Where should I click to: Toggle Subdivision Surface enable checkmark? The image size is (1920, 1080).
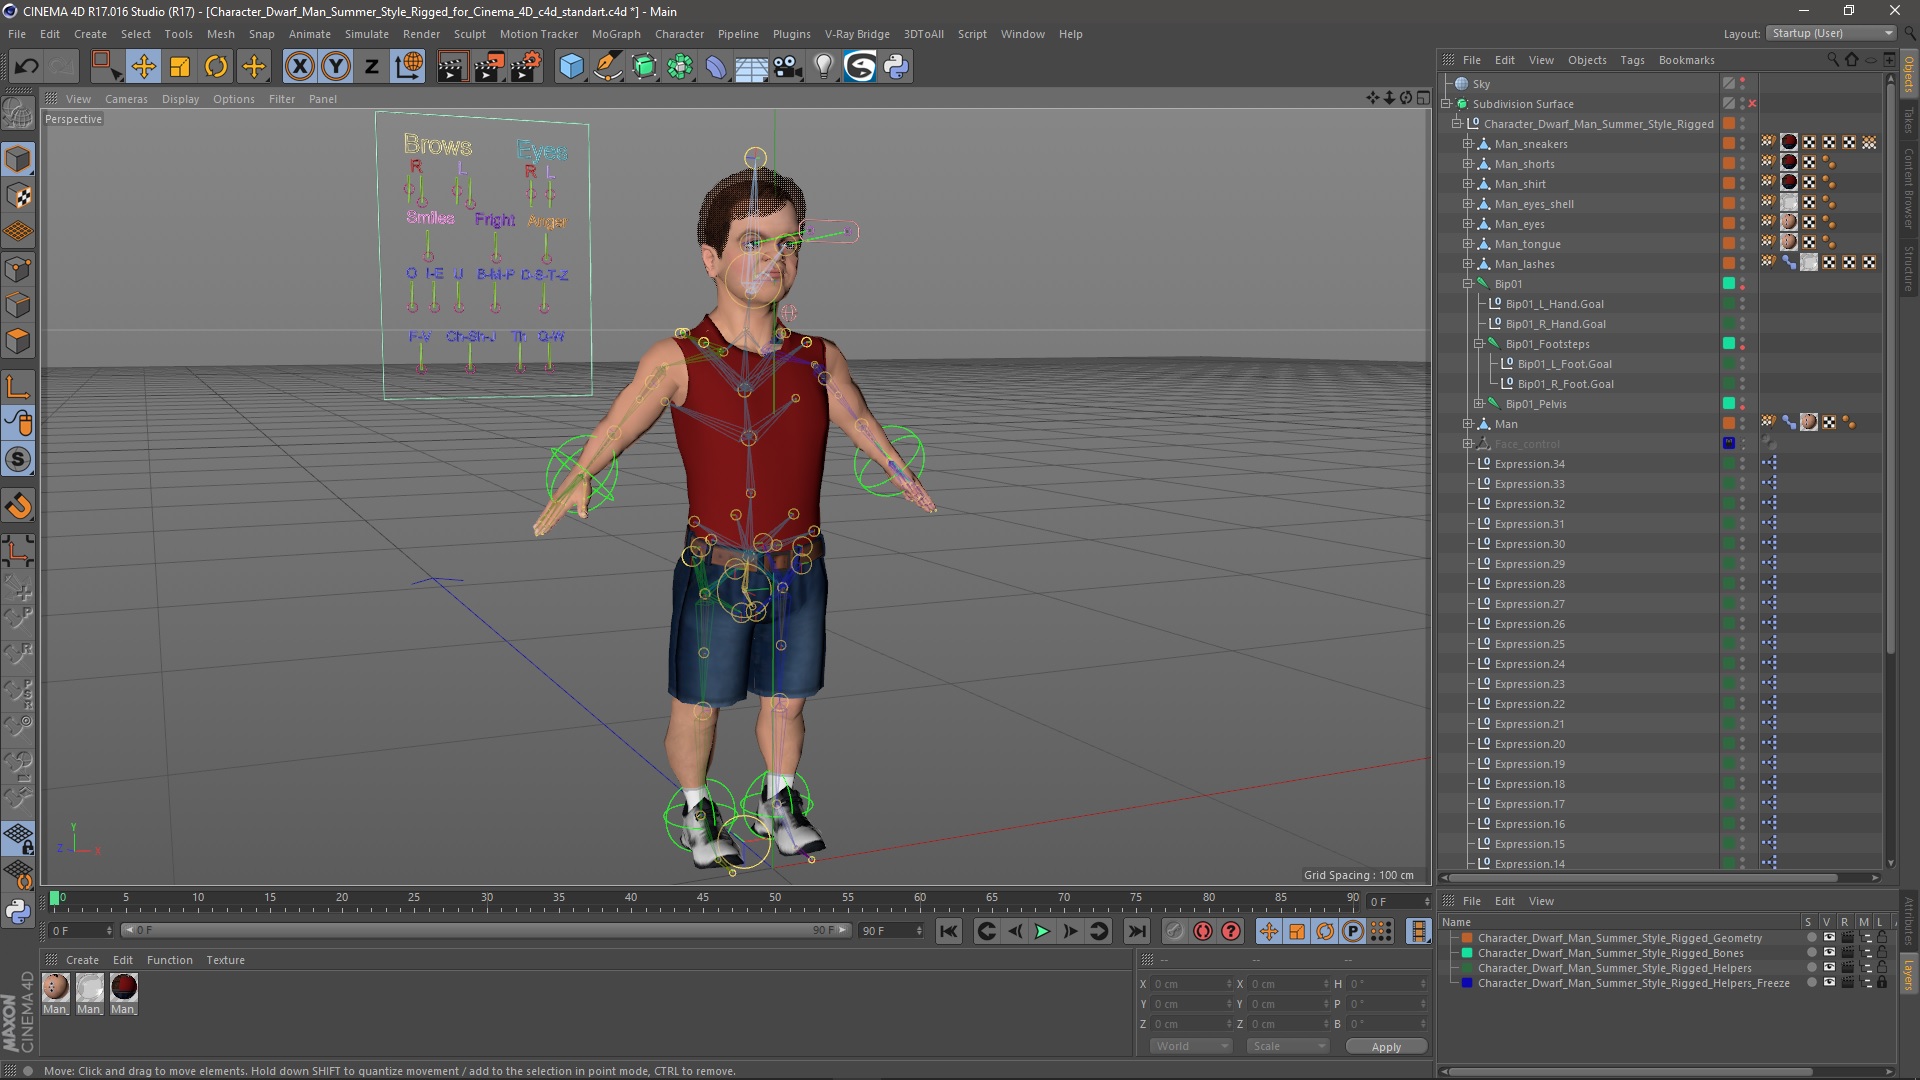1752,104
